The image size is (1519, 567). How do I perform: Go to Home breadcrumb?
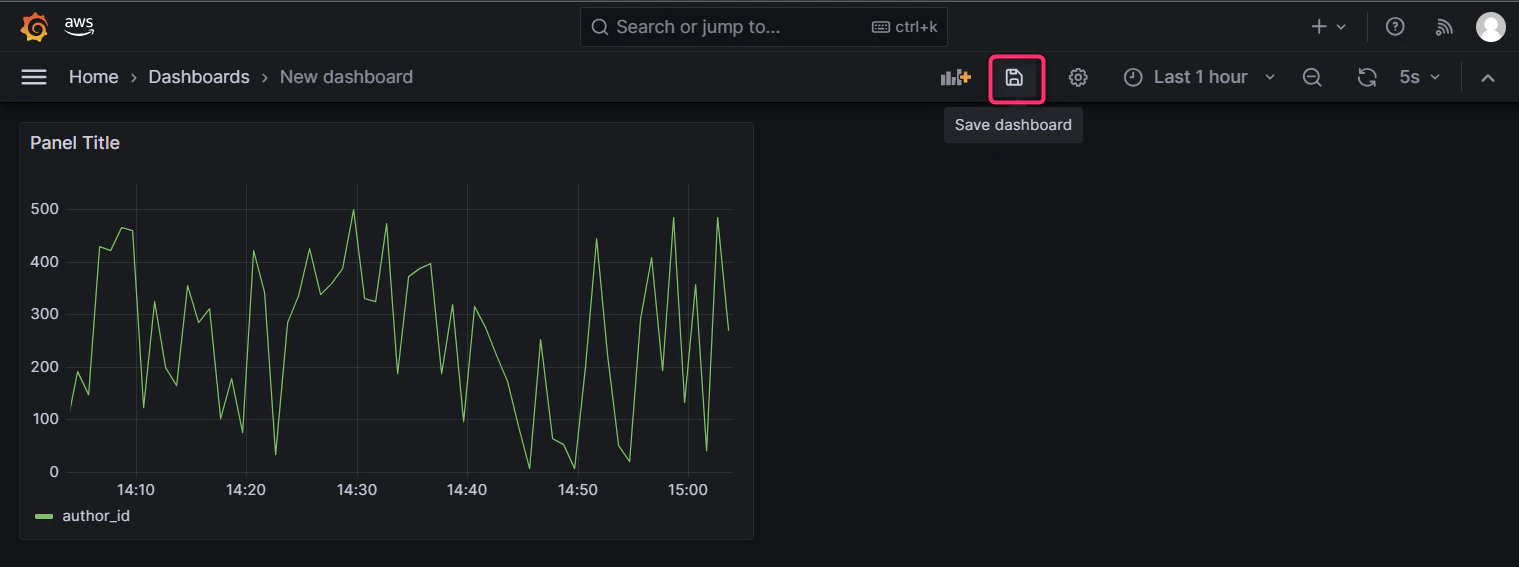(x=94, y=77)
